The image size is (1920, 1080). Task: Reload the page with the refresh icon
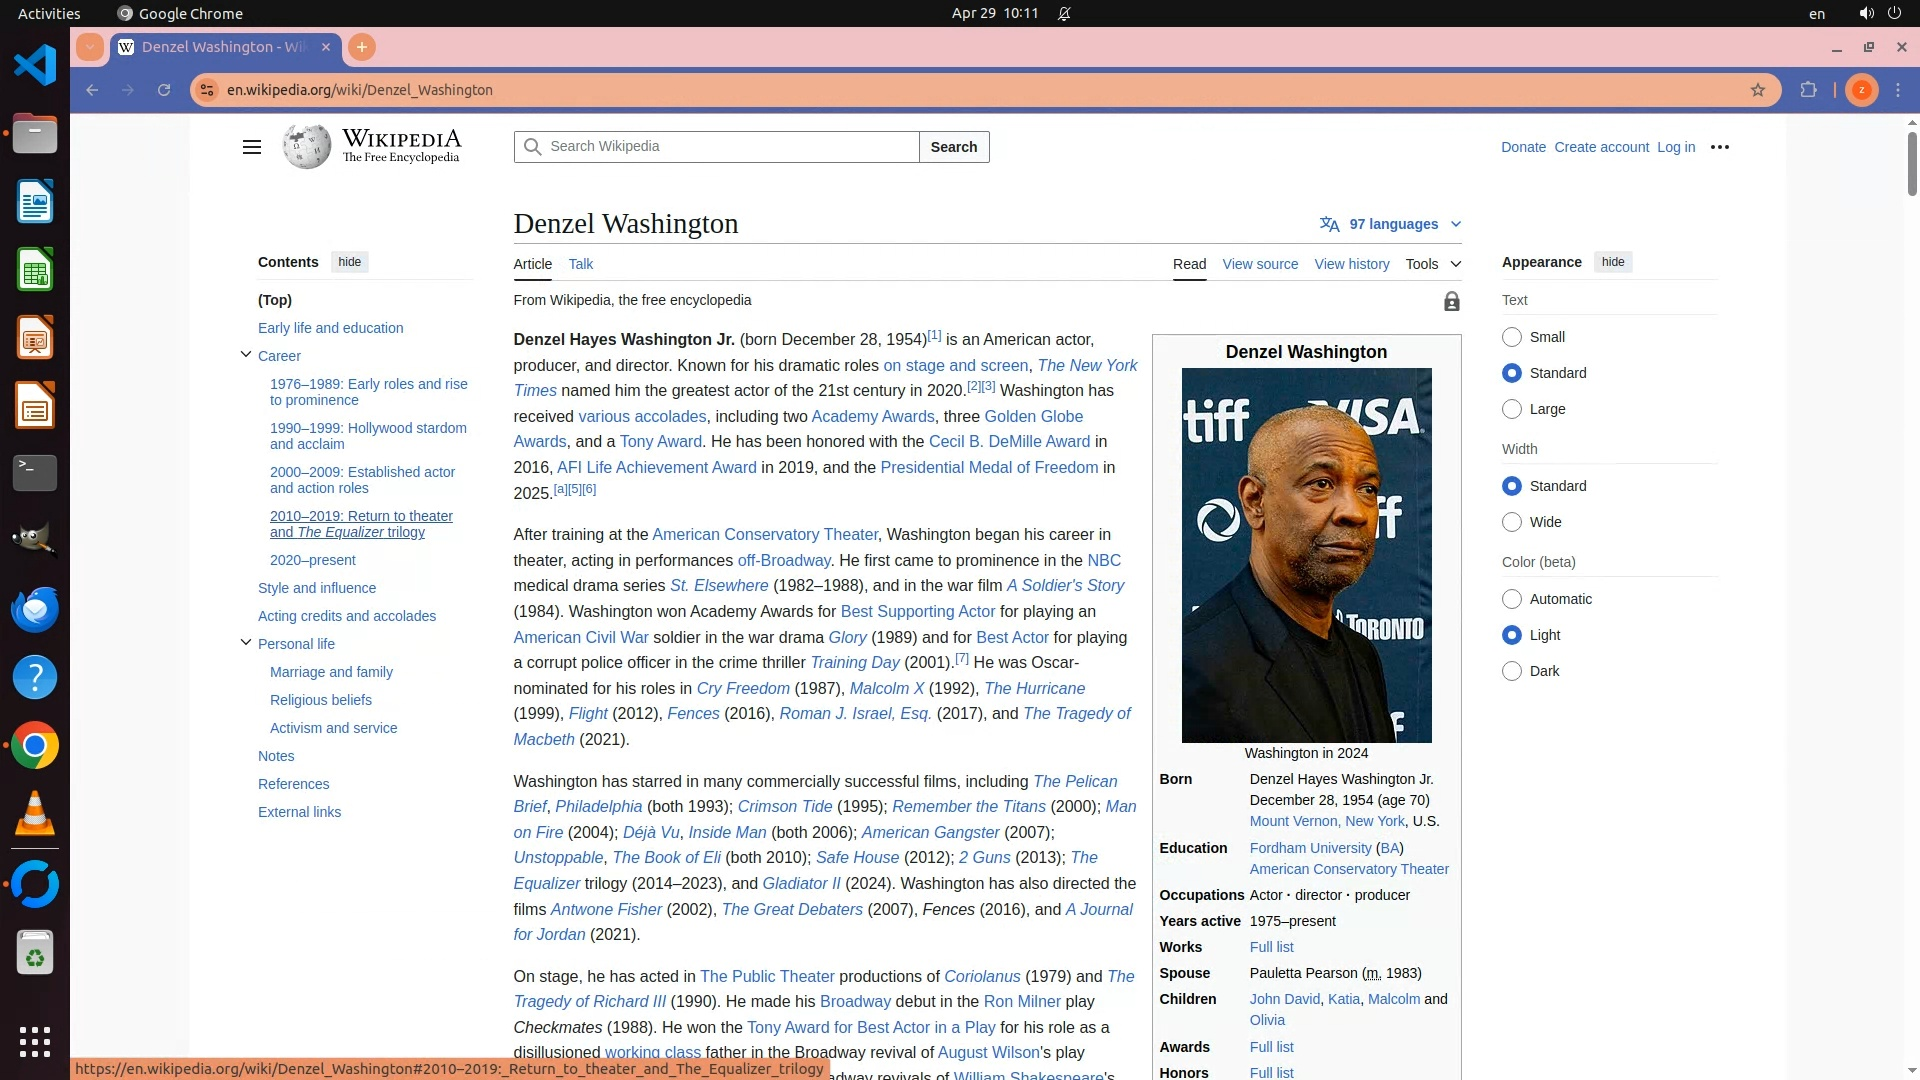click(x=164, y=90)
